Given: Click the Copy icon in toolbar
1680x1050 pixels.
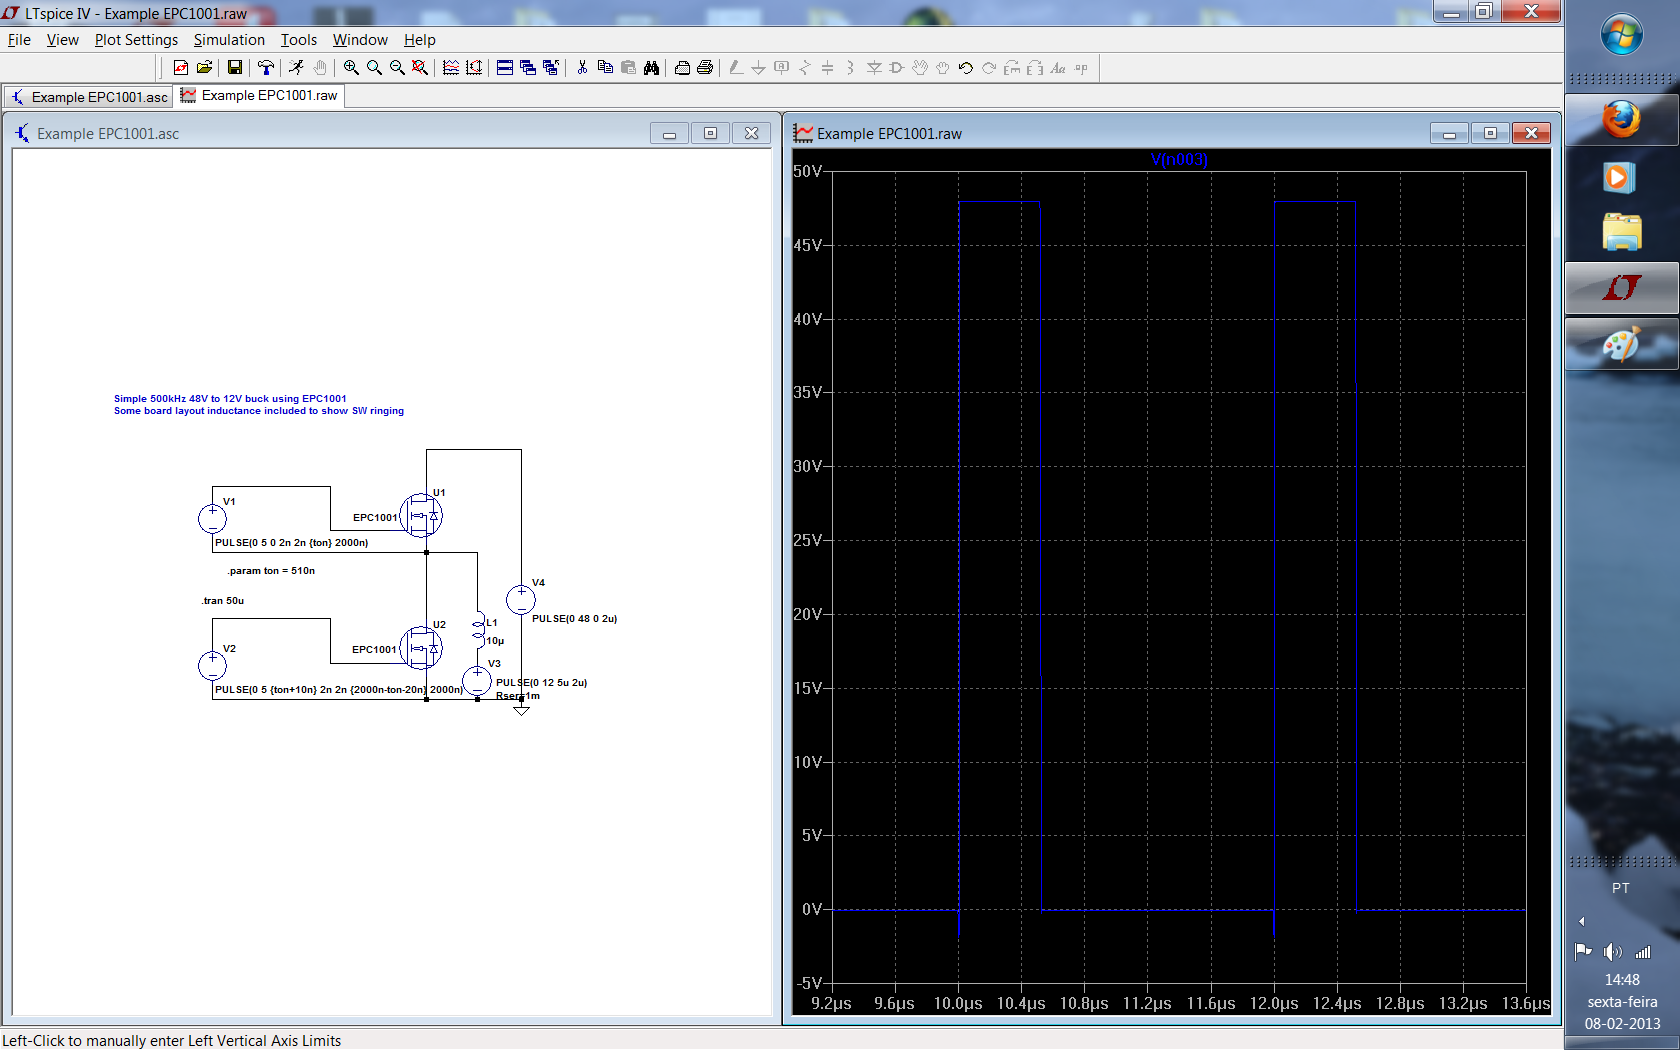Looking at the screenshot, I should [605, 67].
